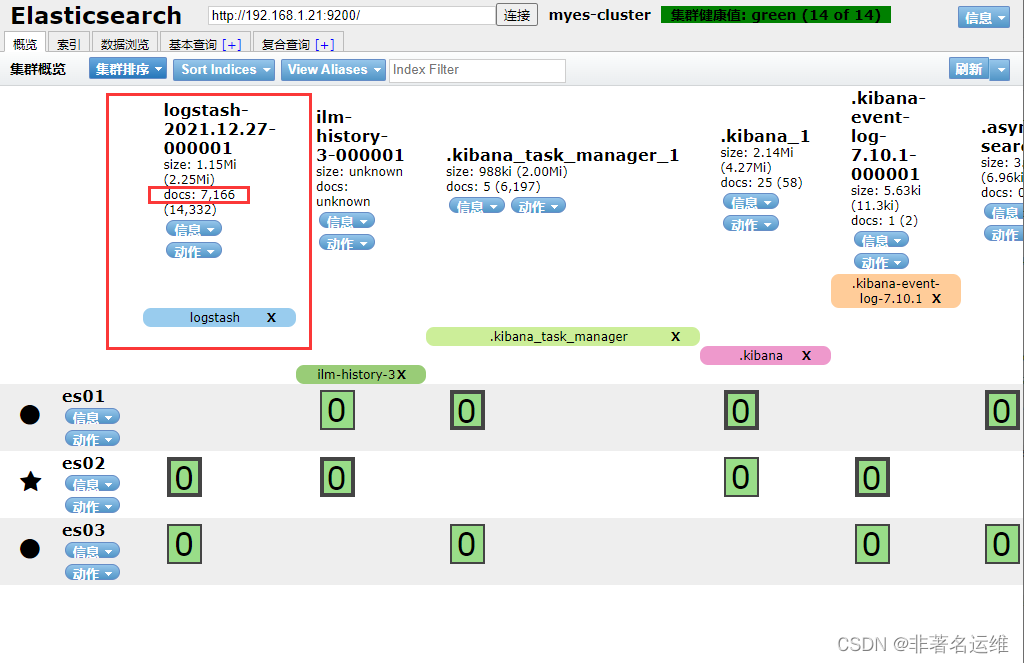Click the Elasticsearch URL address field

point(351,15)
